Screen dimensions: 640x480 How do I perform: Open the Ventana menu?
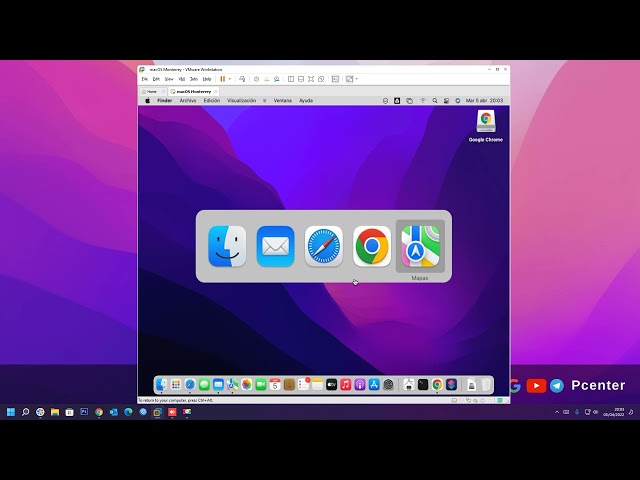tap(282, 100)
